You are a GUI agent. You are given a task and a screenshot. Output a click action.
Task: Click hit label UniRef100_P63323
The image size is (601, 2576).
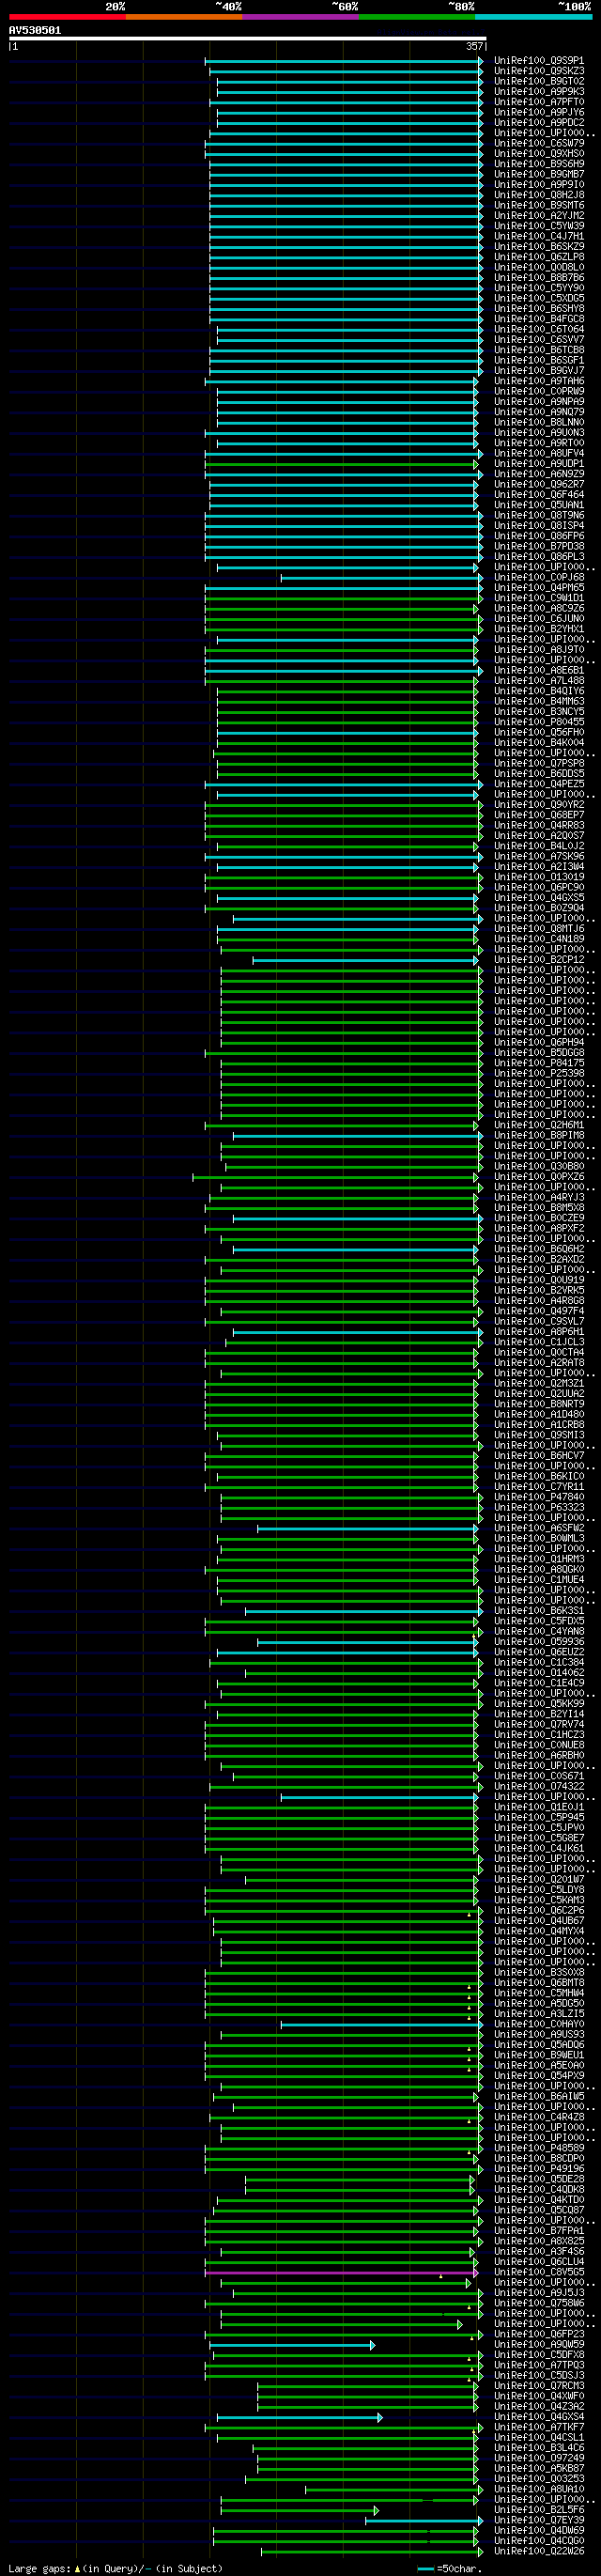click(x=539, y=1507)
